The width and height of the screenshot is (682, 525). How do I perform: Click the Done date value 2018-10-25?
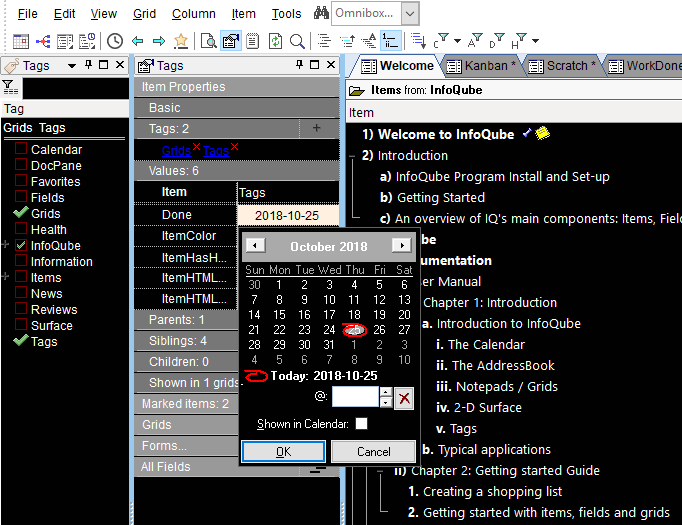pos(287,215)
